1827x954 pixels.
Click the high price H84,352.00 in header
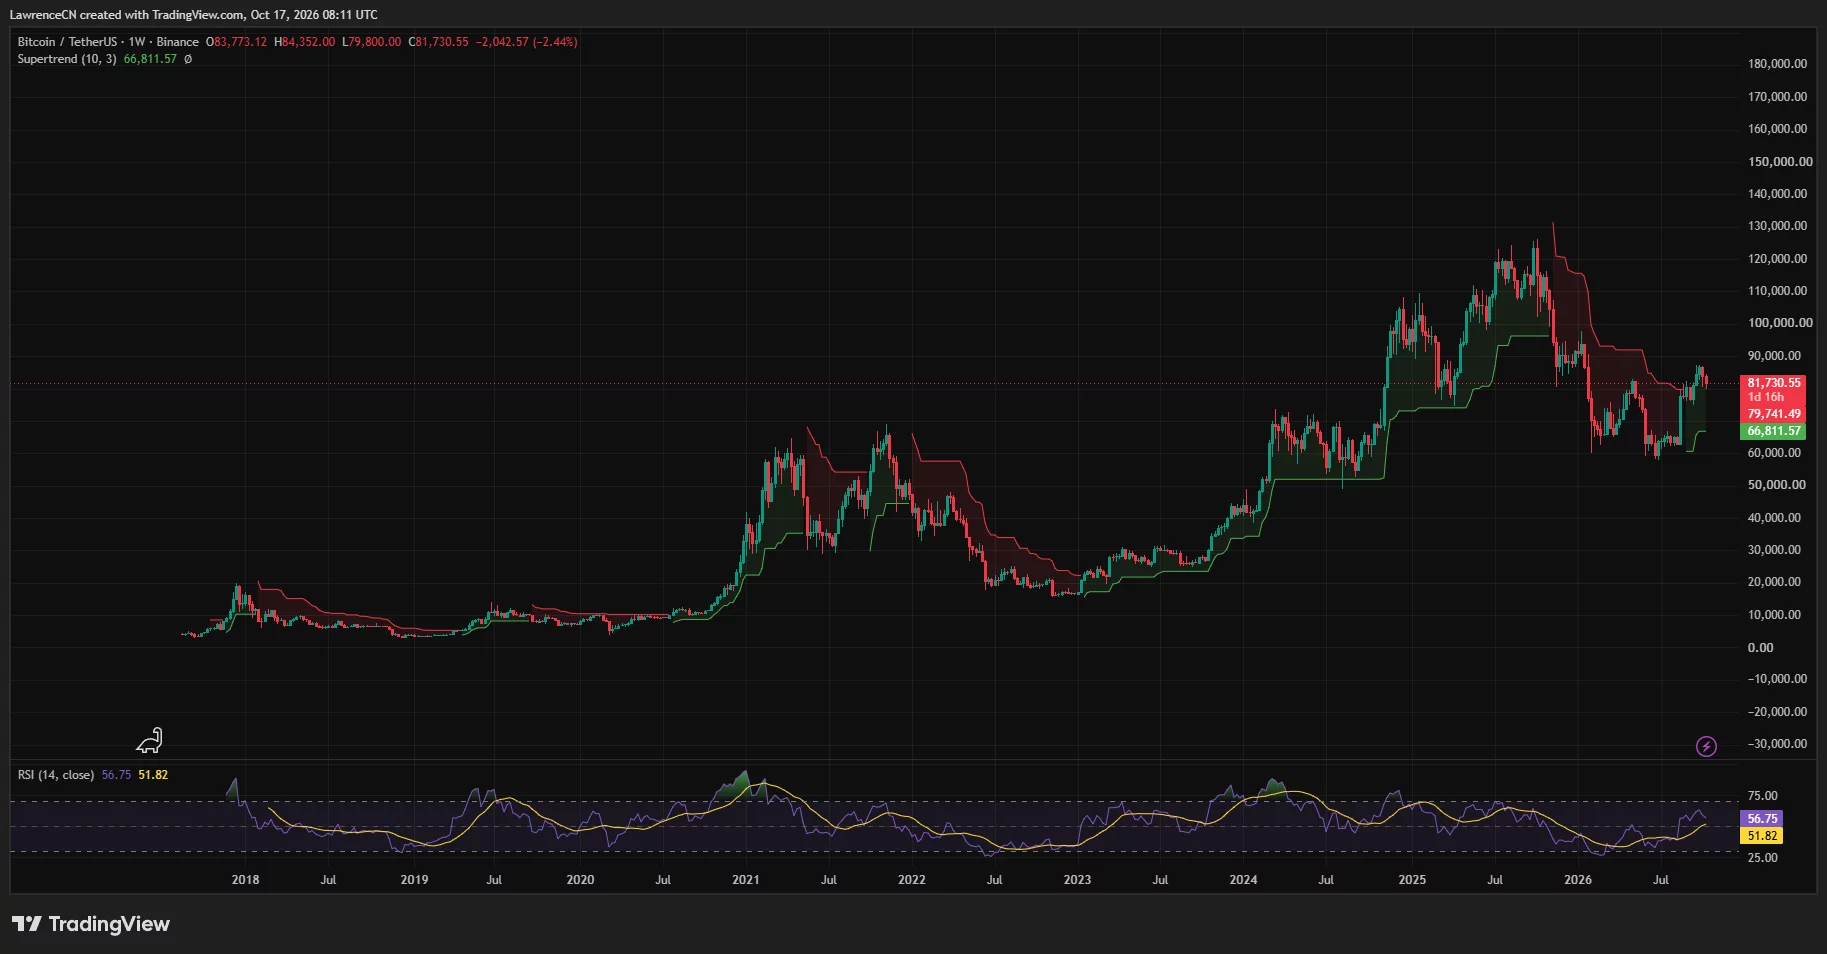click(x=305, y=42)
